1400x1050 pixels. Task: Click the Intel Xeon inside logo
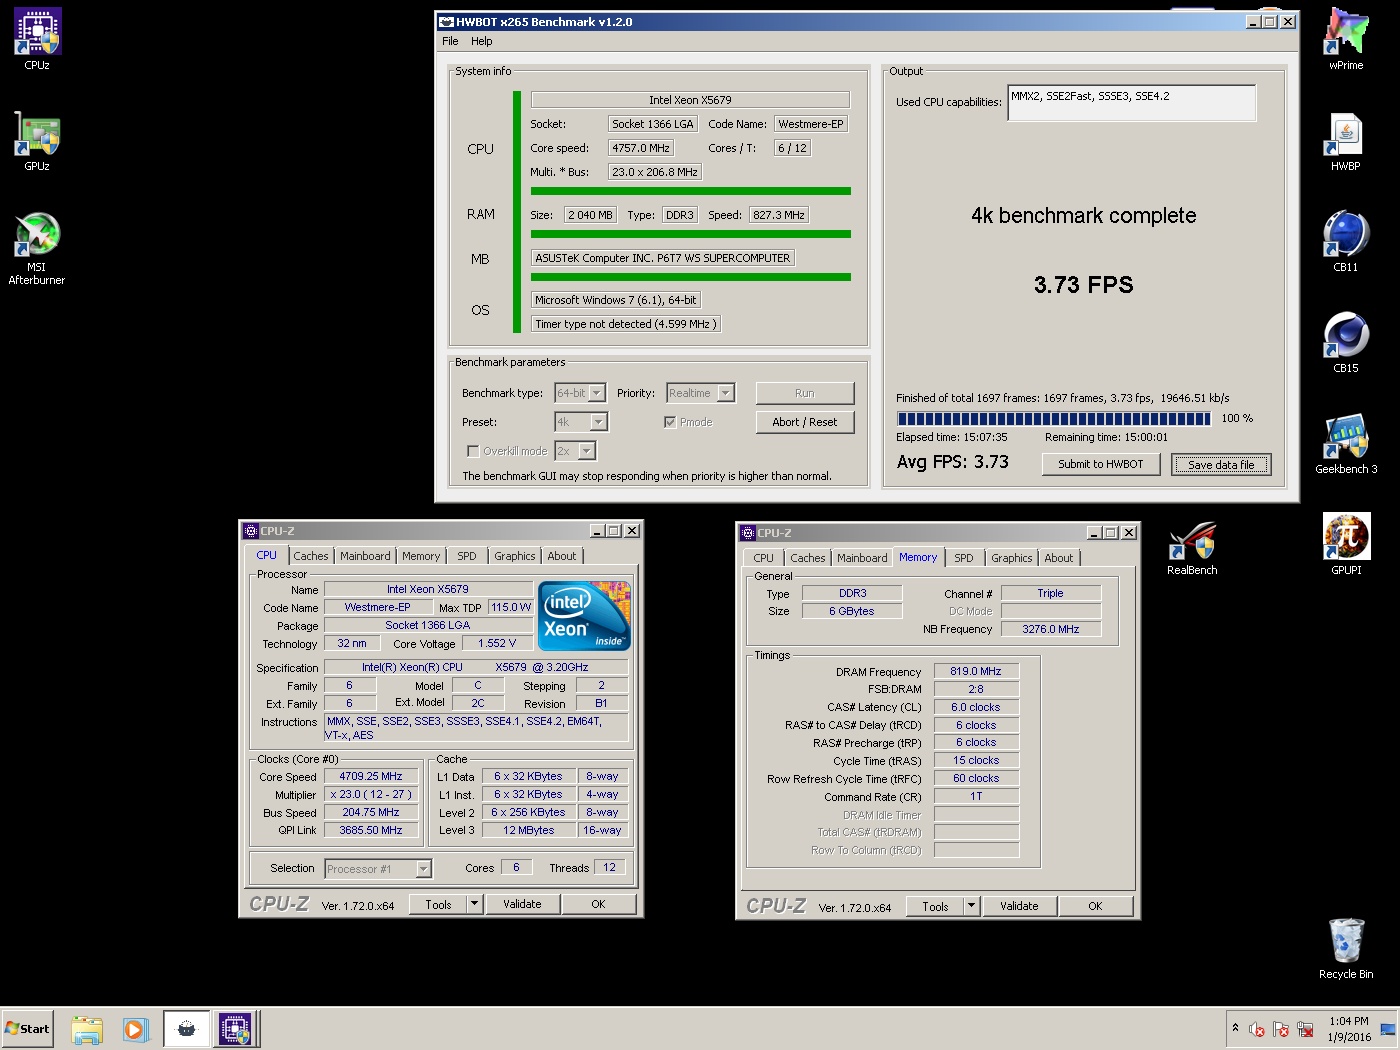click(x=585, y=616)
